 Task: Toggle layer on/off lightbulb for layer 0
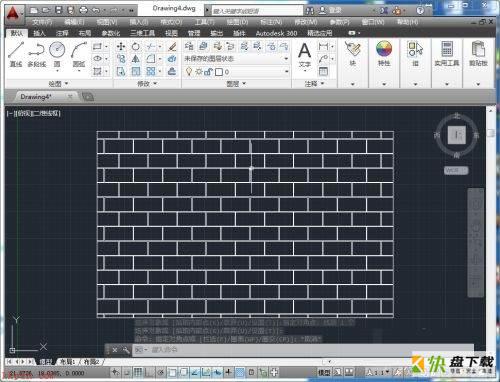(x=189, y=72)
